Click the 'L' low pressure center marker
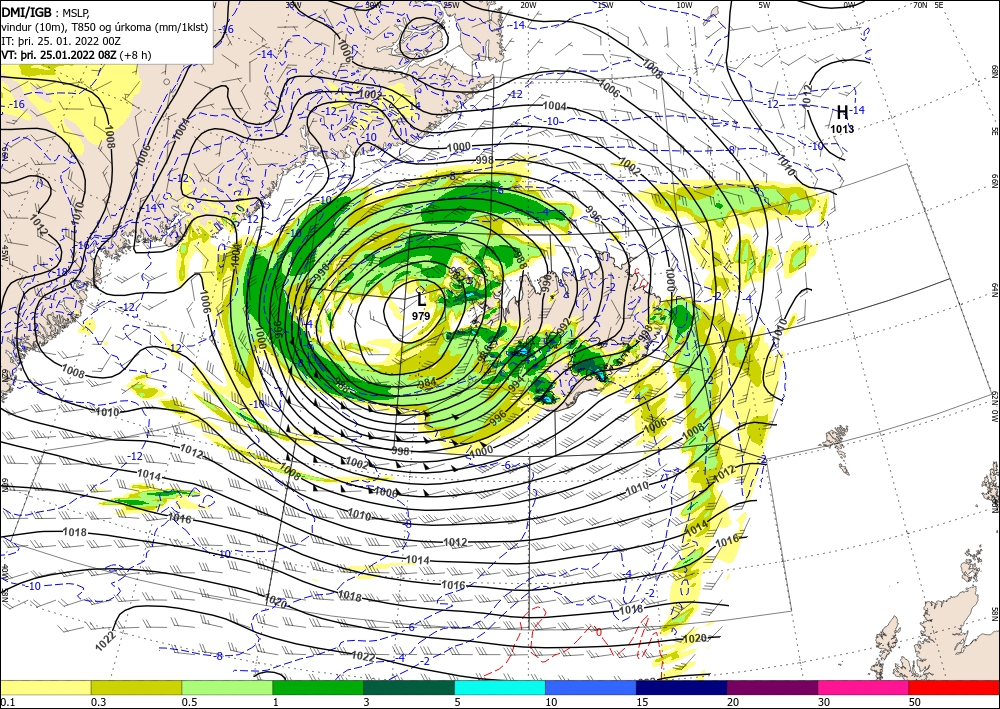1000x709 pixels. coord(421,298)
